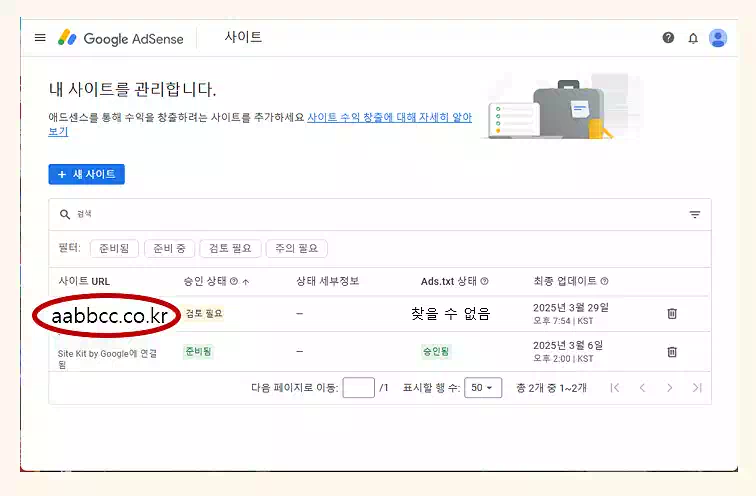Click the page number input field
Screen dimensions: 756x496
point(358,388)
